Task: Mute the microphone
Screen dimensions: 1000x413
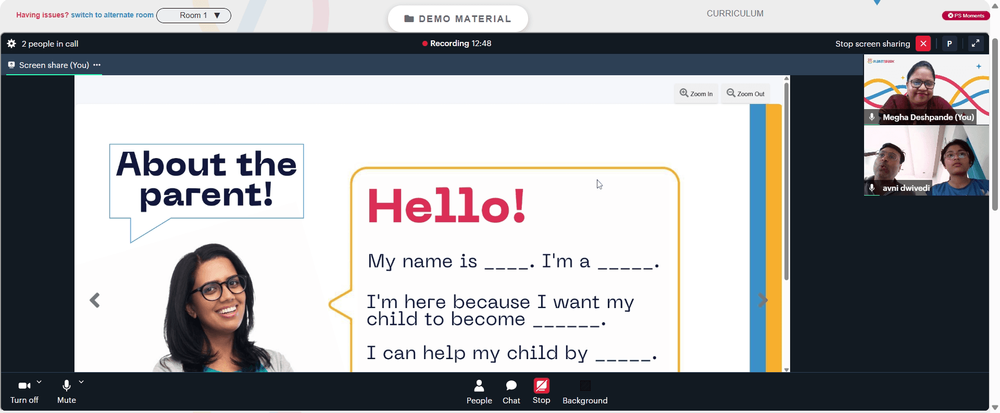Action: click(x=66, y=391)
